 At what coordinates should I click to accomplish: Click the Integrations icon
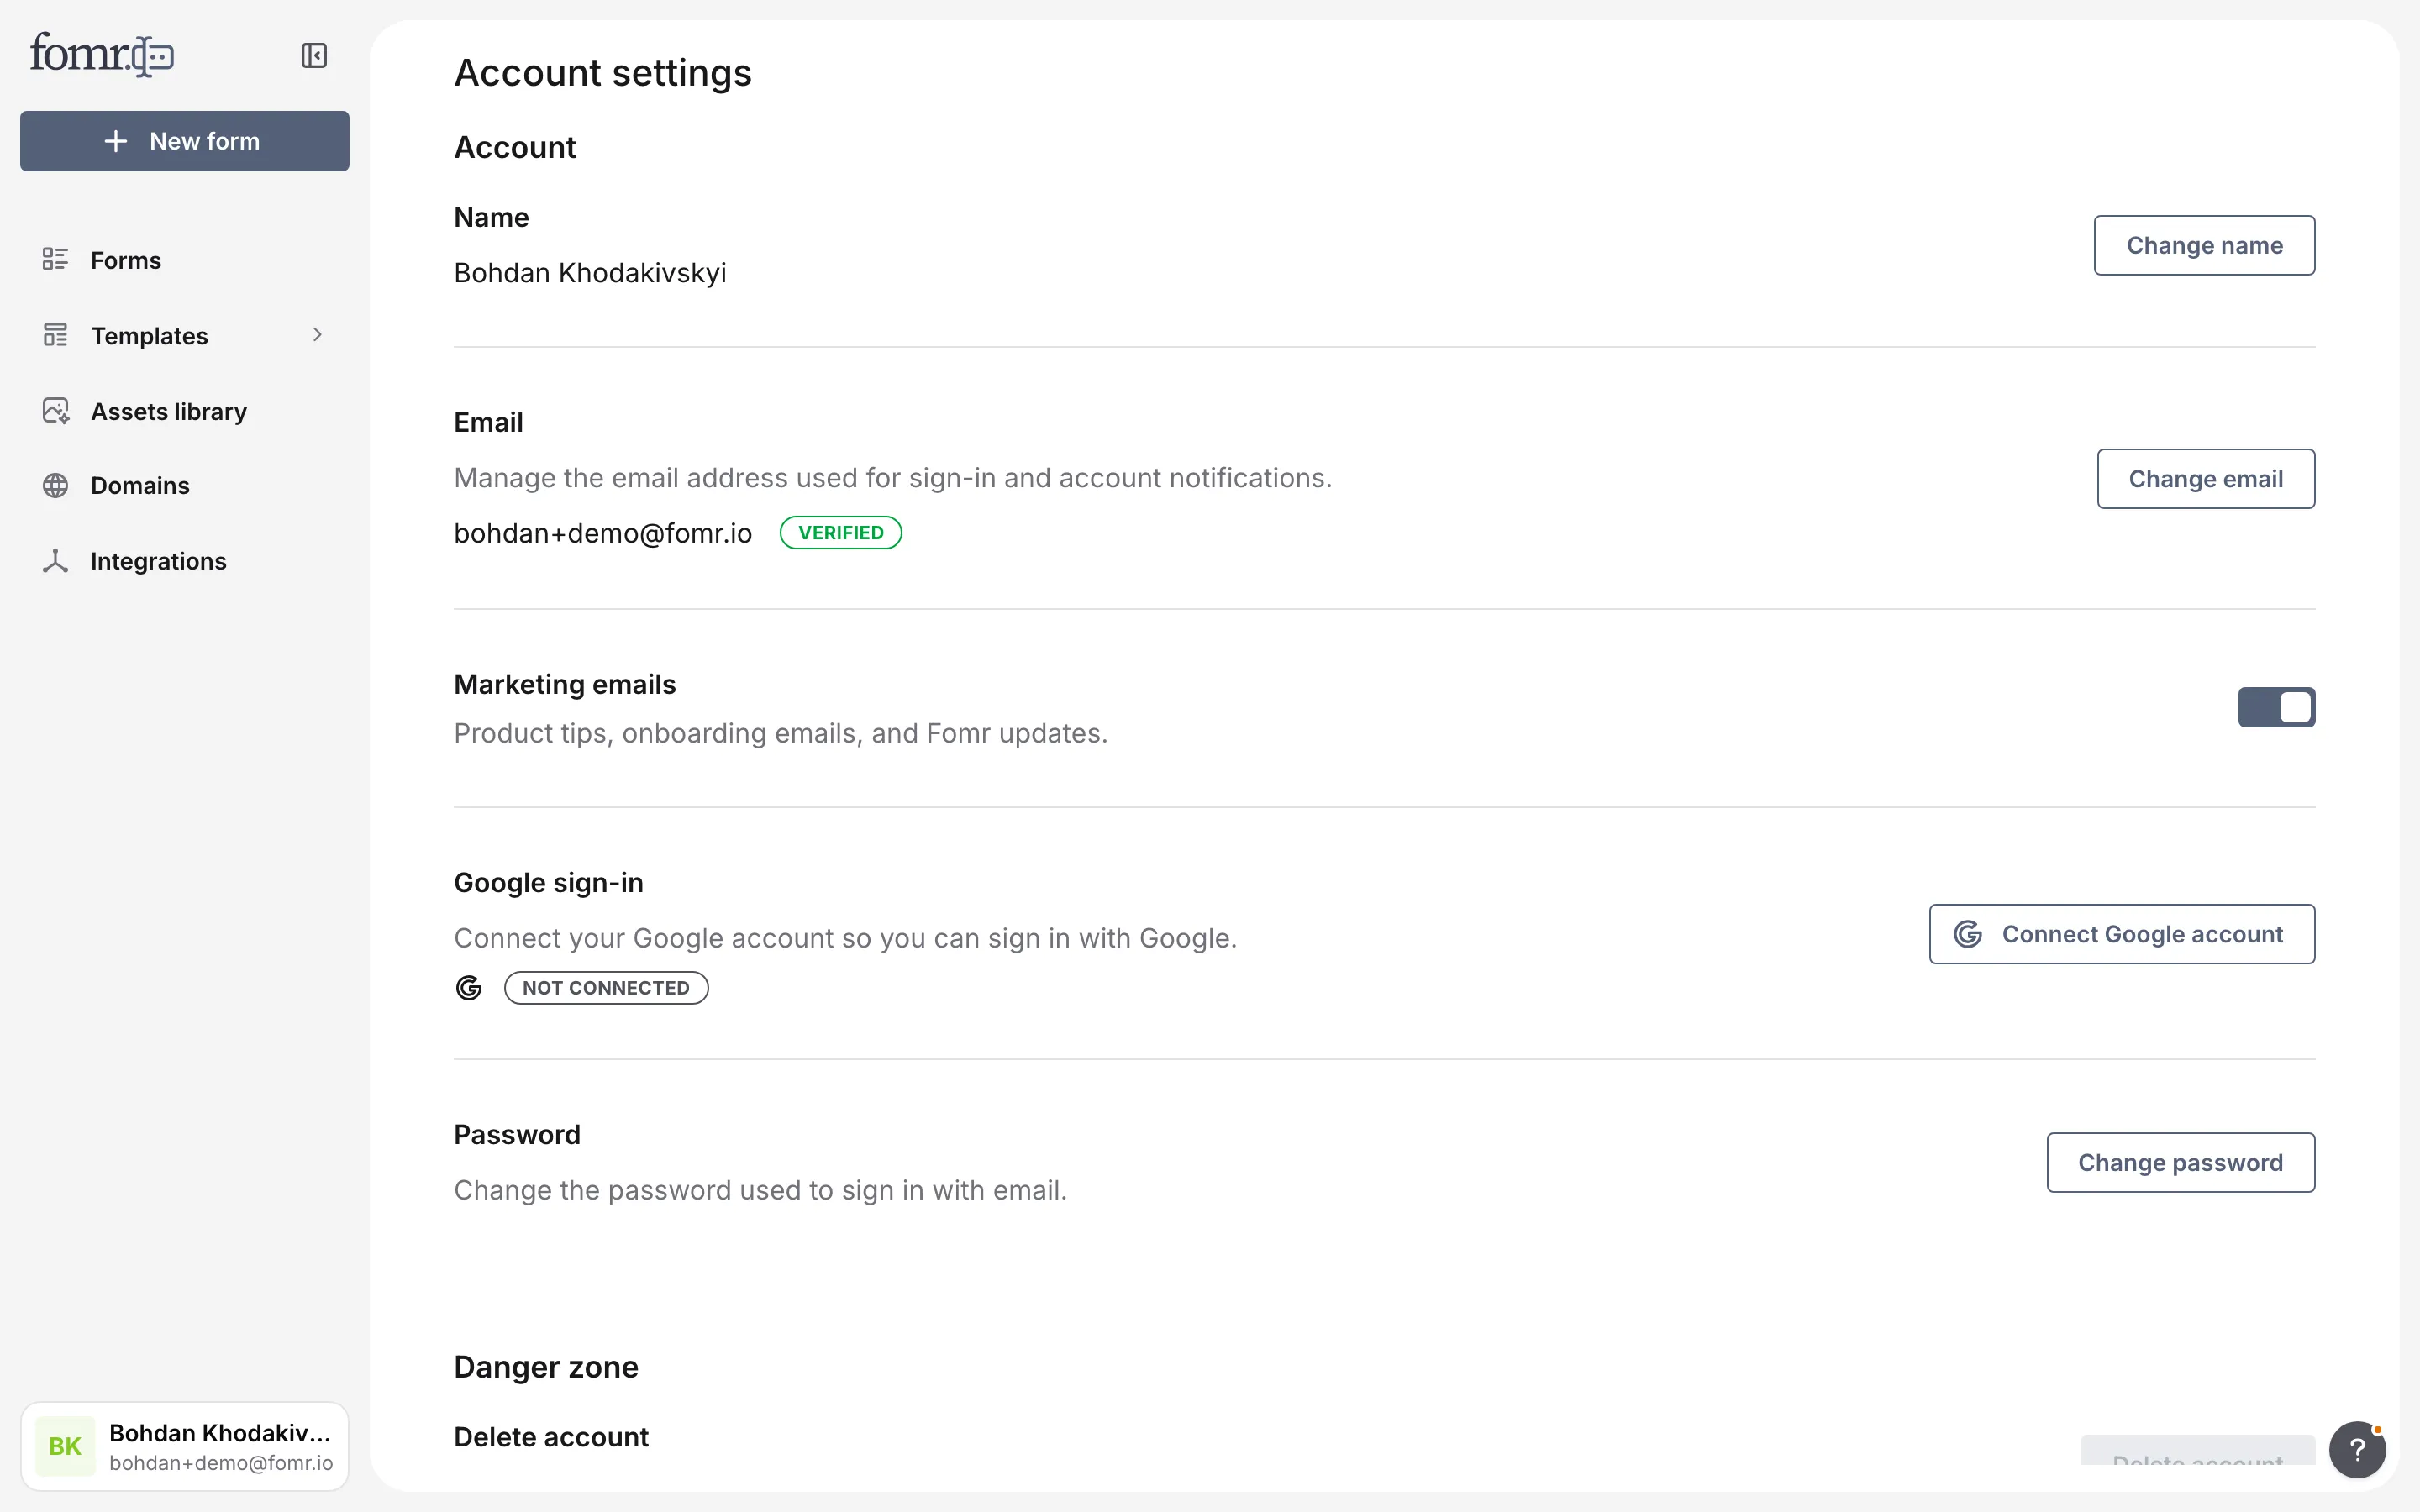[55, 561]
